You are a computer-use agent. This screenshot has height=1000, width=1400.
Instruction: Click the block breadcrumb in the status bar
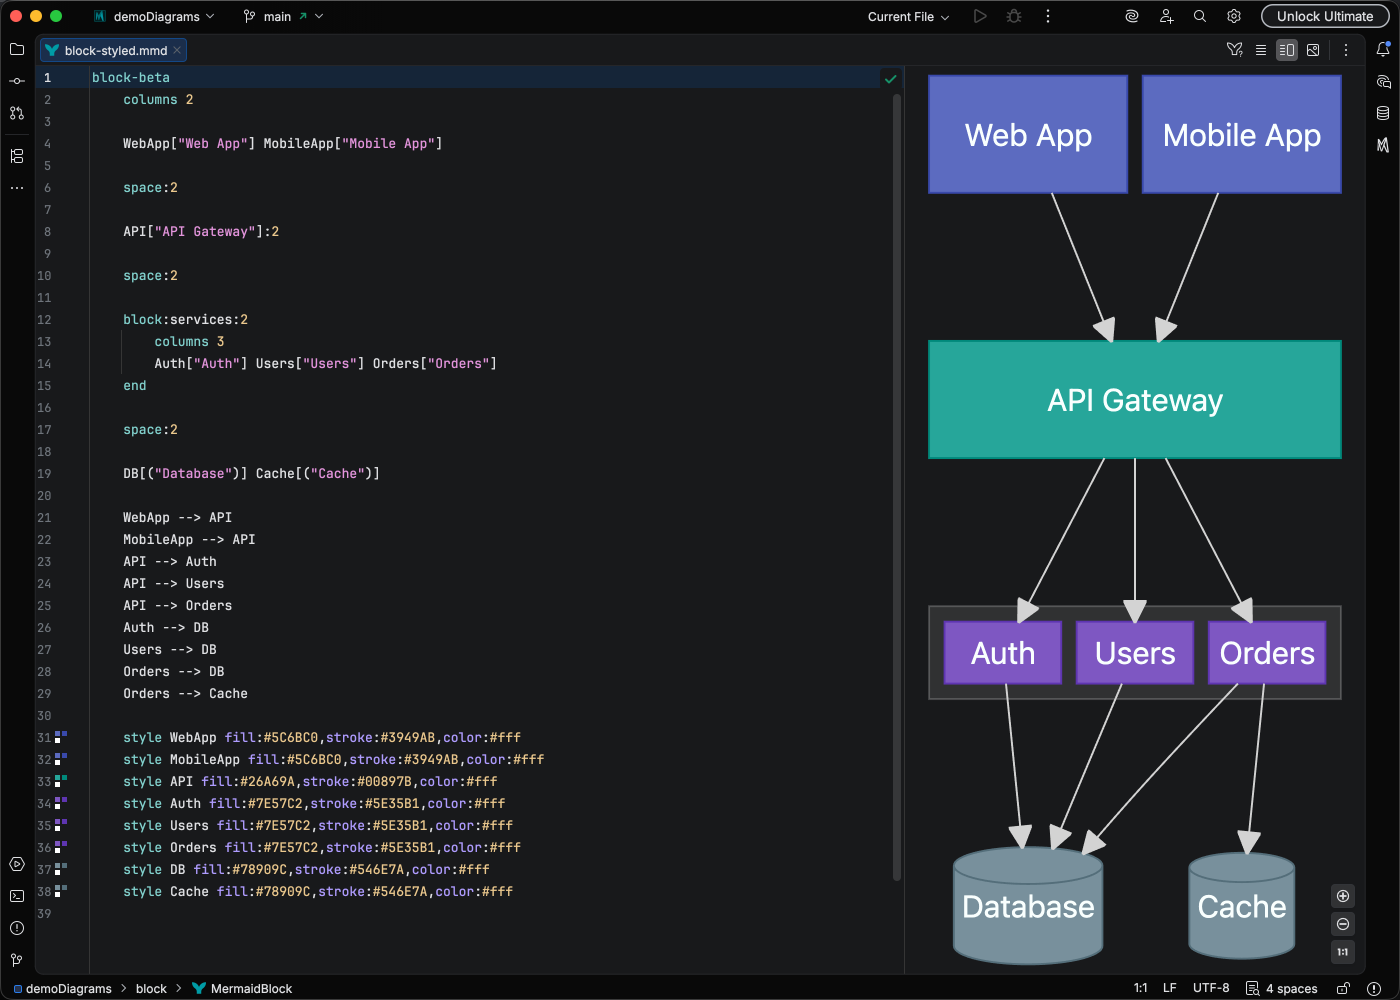pos(151,989)
